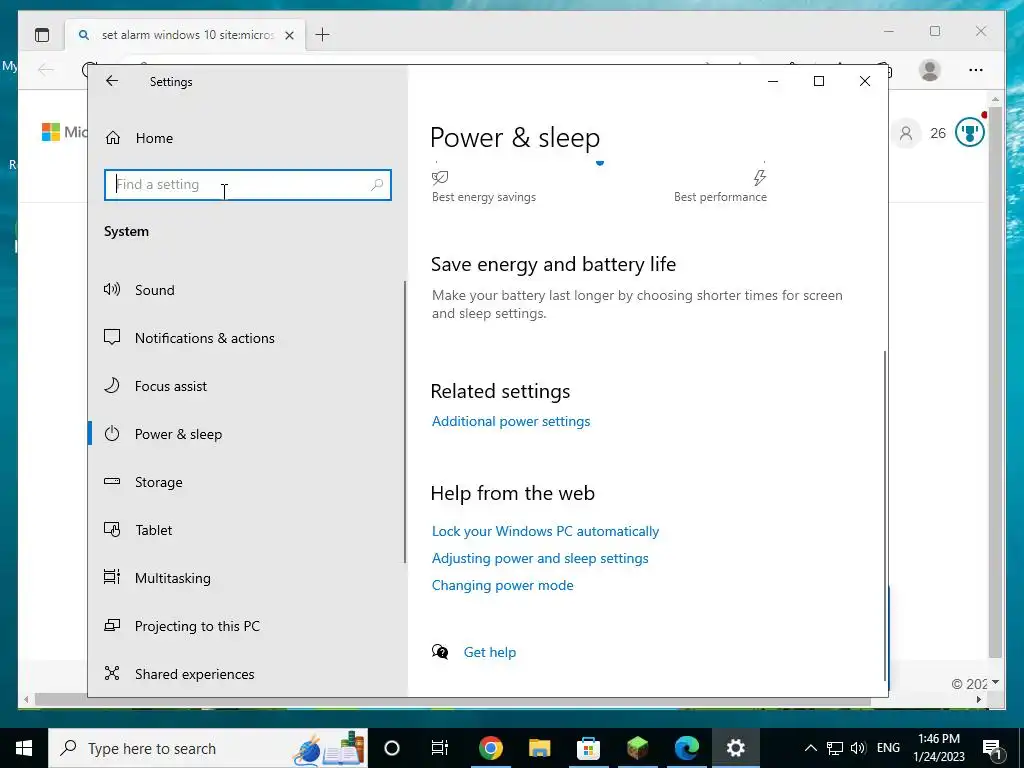Click the Best performance lightning icon

(760, 177)
